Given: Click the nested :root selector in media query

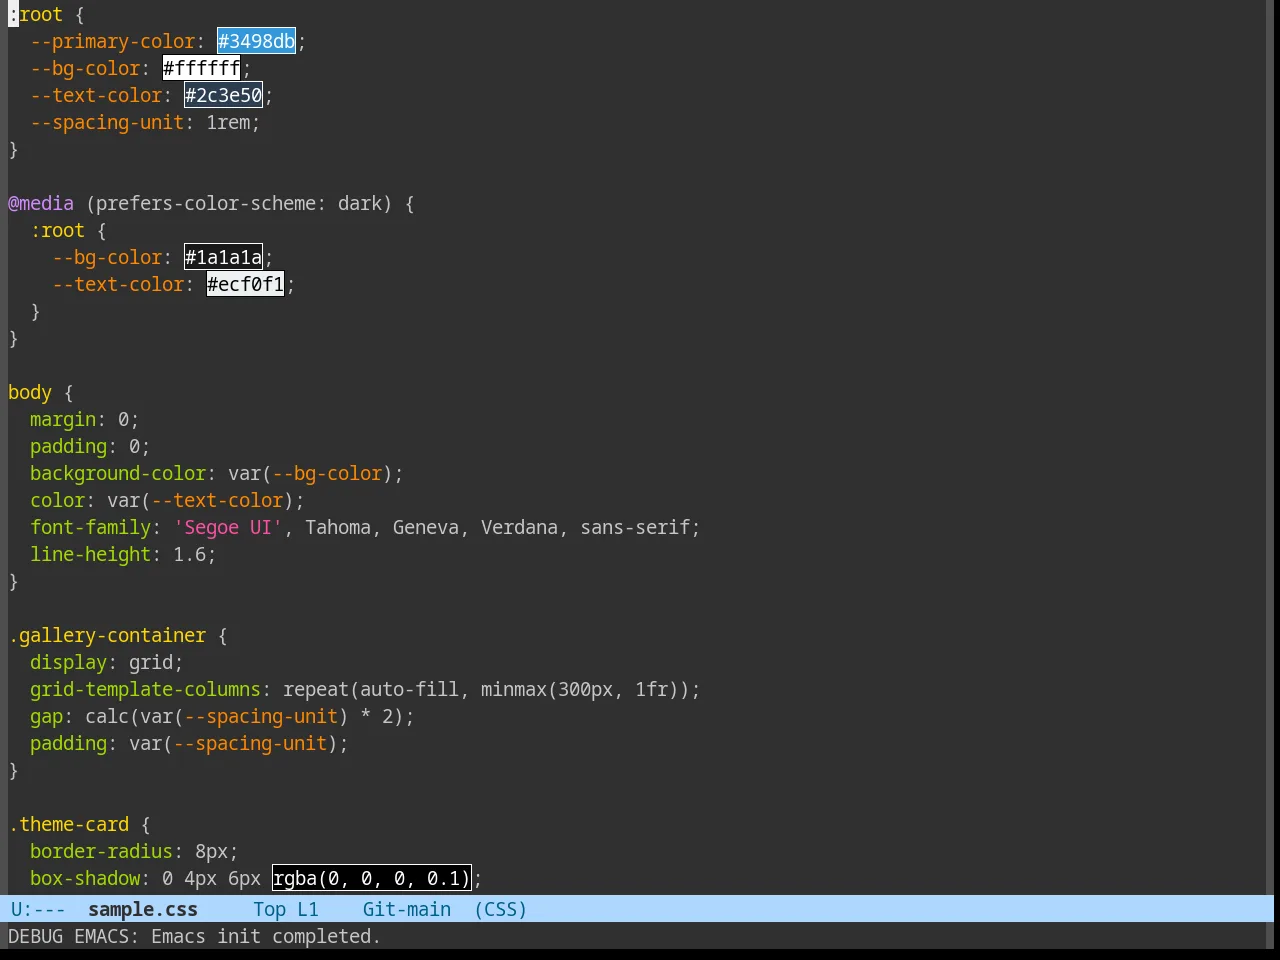Looking at the screenshot, I should [57, 230].
